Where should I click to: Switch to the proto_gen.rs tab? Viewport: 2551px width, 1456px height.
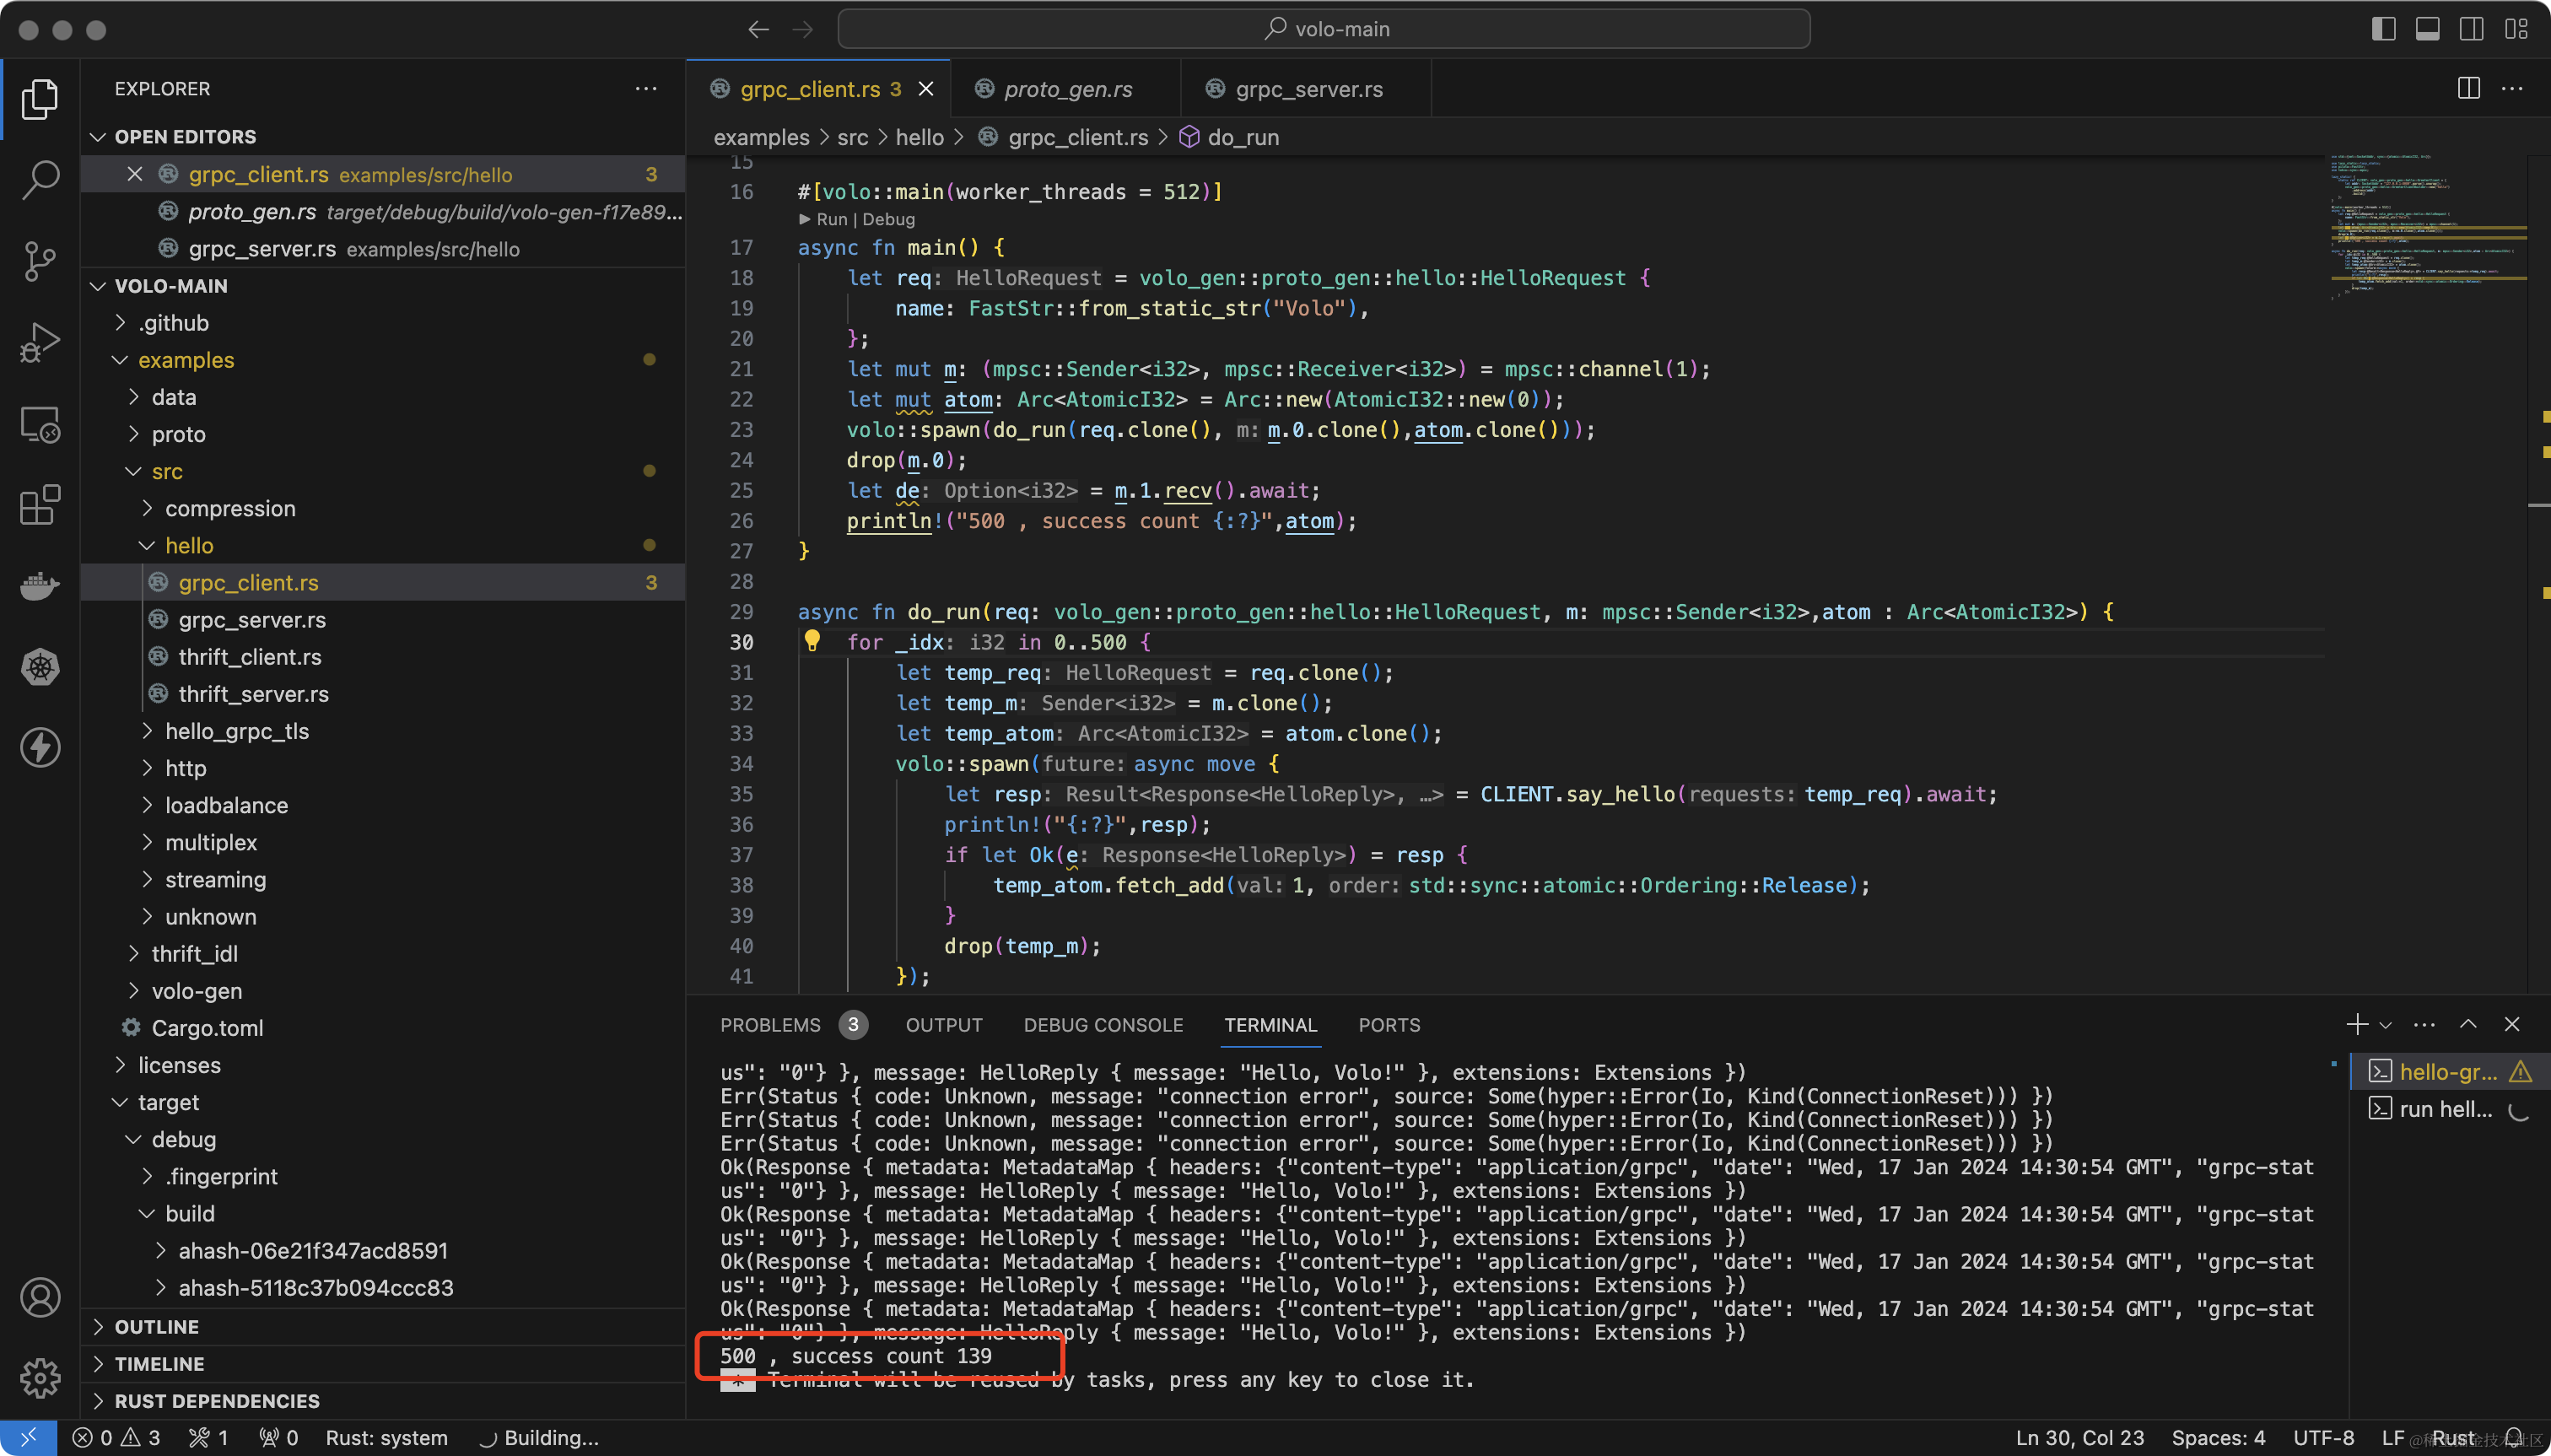[1067, 89]
